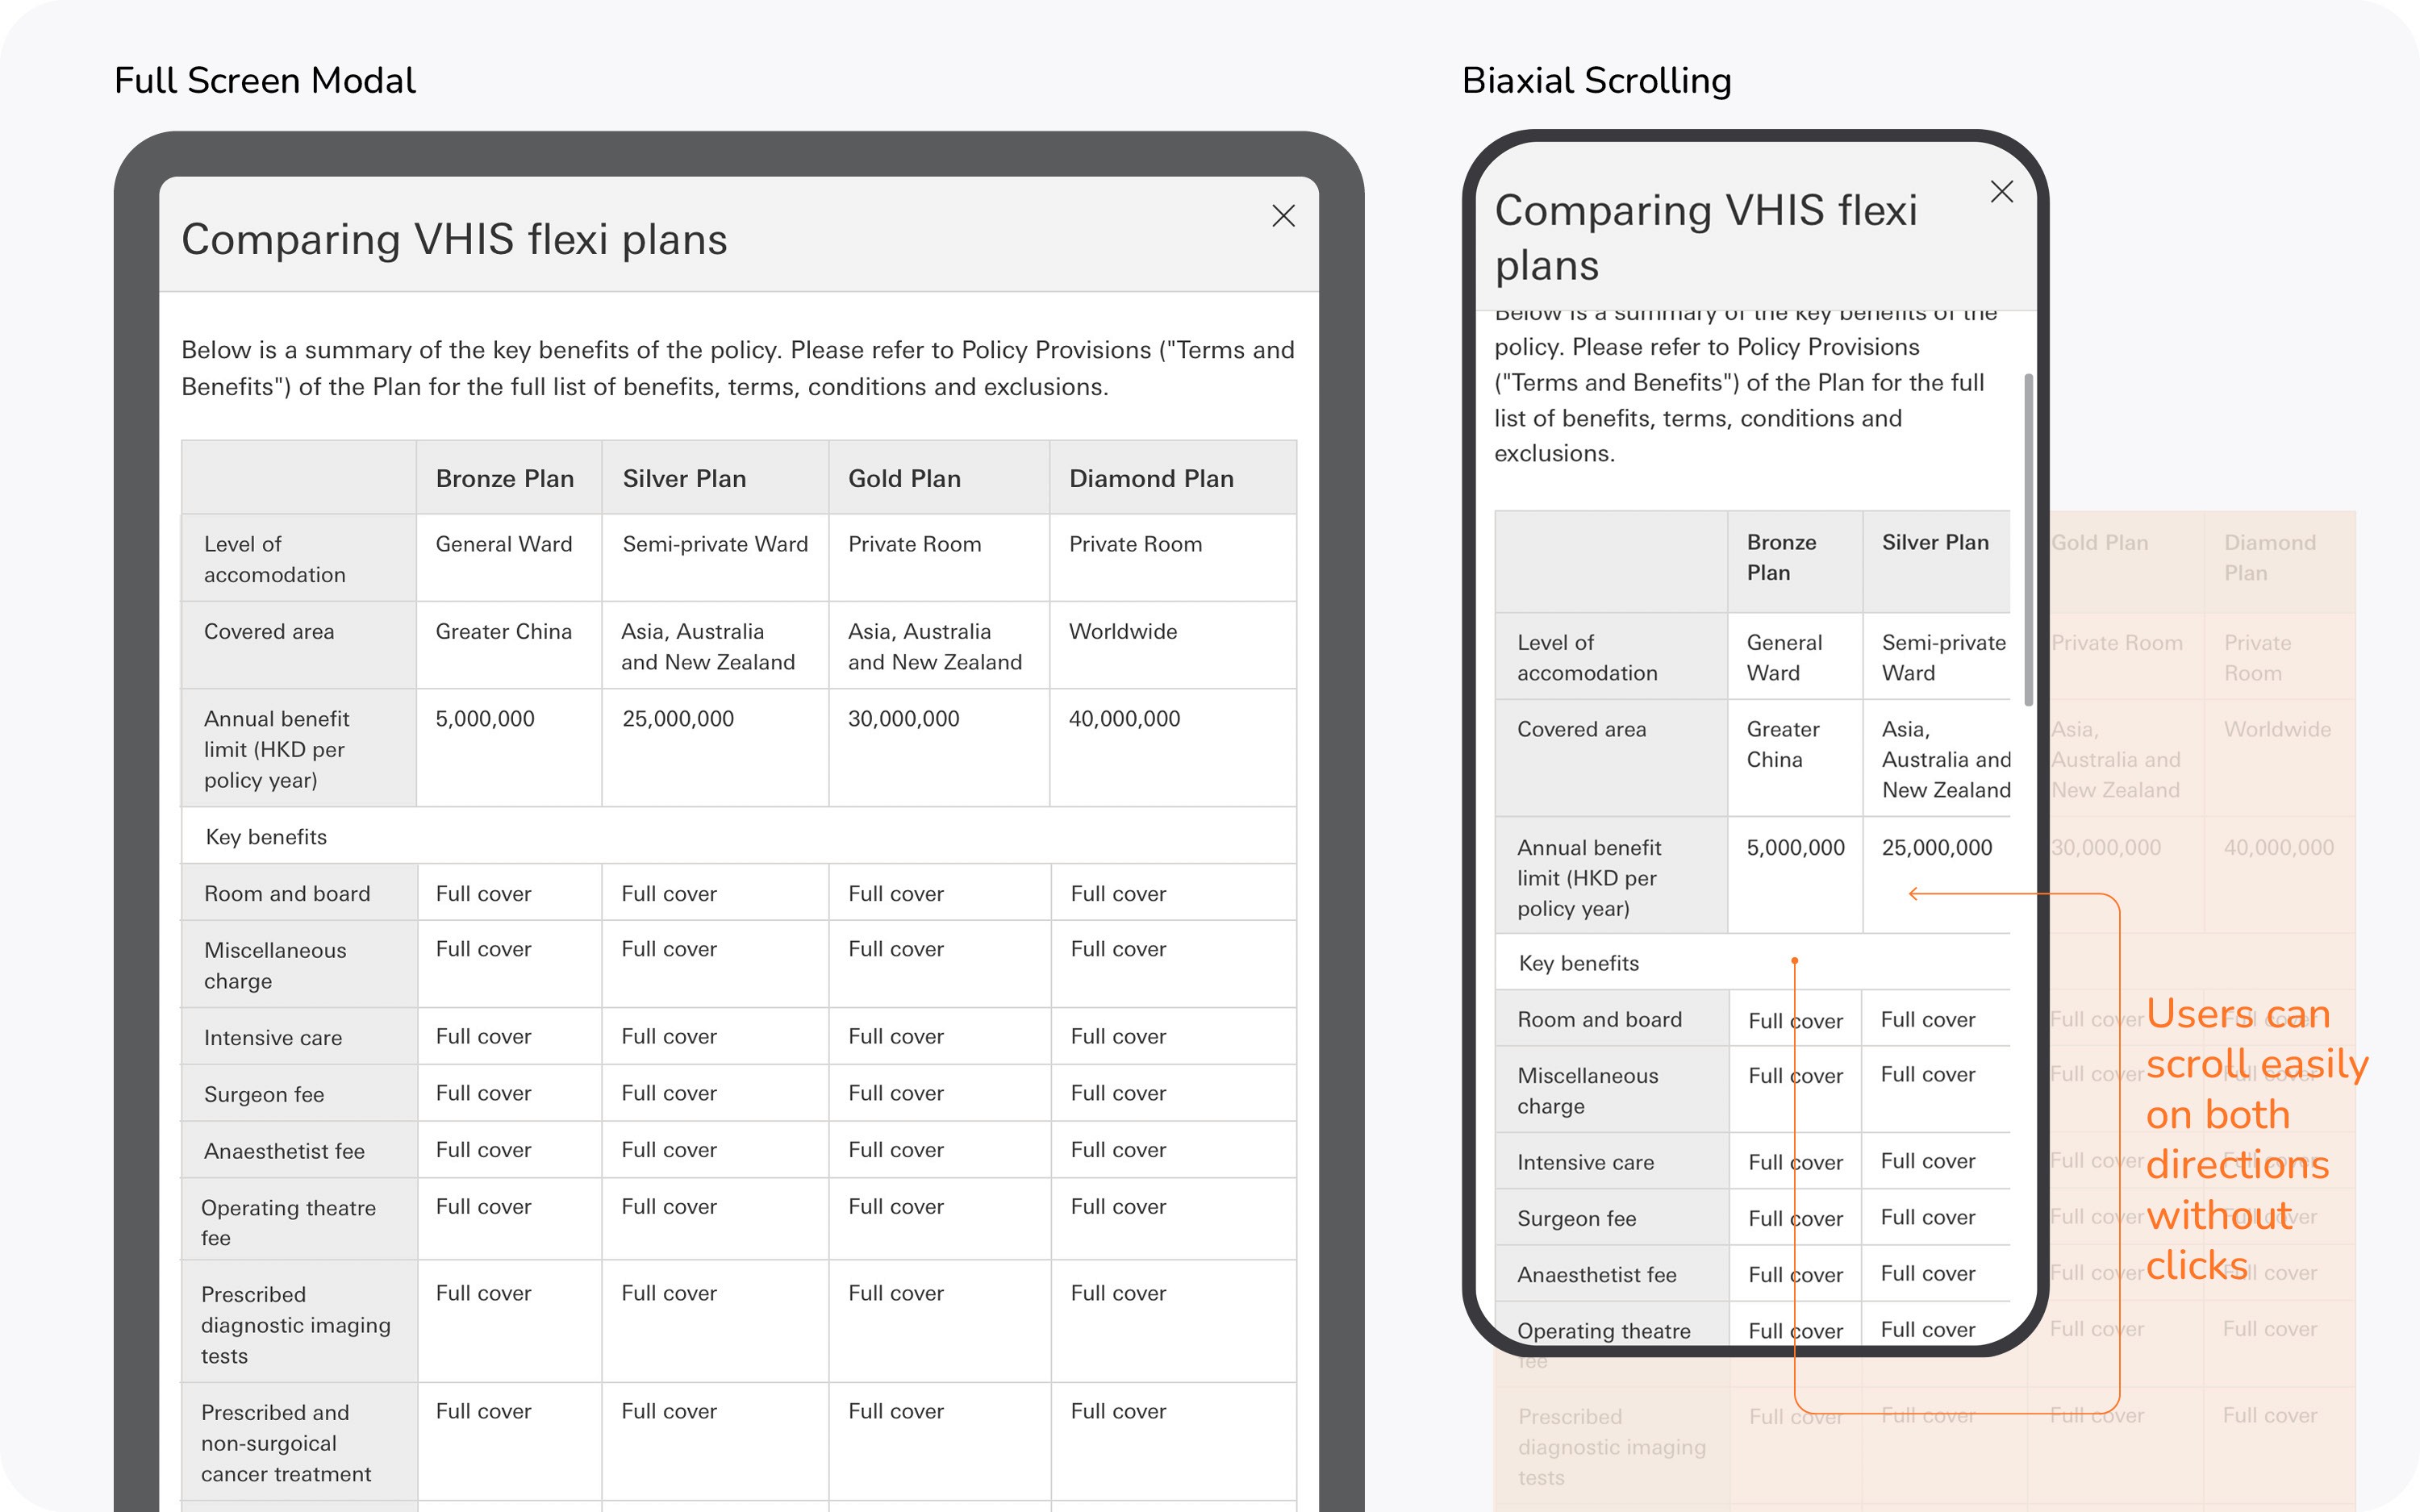Click 'Key benefits' row in full screen modal

[739, 836]
